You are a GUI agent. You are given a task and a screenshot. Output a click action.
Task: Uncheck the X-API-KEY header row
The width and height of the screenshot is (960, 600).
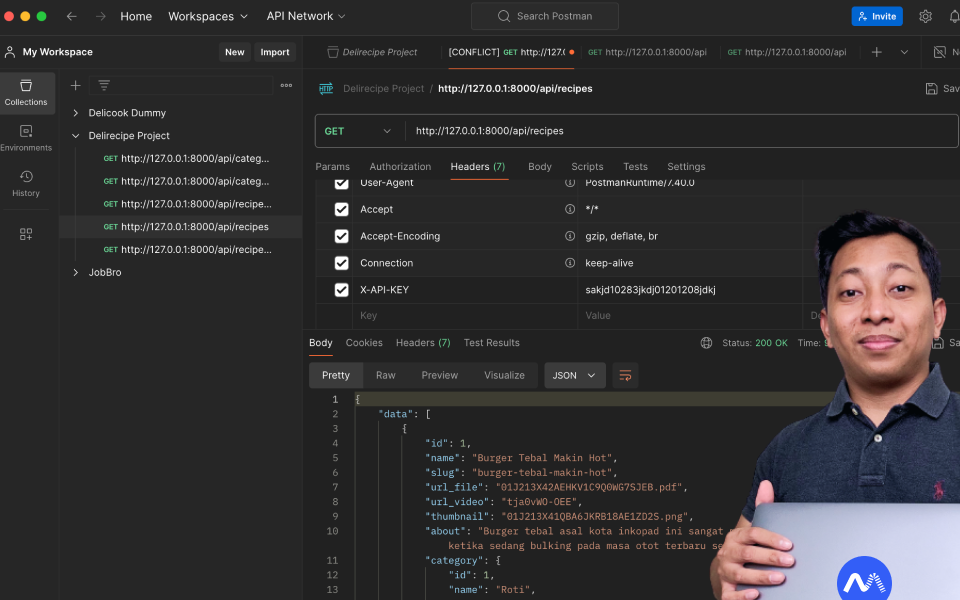point(341,289)
